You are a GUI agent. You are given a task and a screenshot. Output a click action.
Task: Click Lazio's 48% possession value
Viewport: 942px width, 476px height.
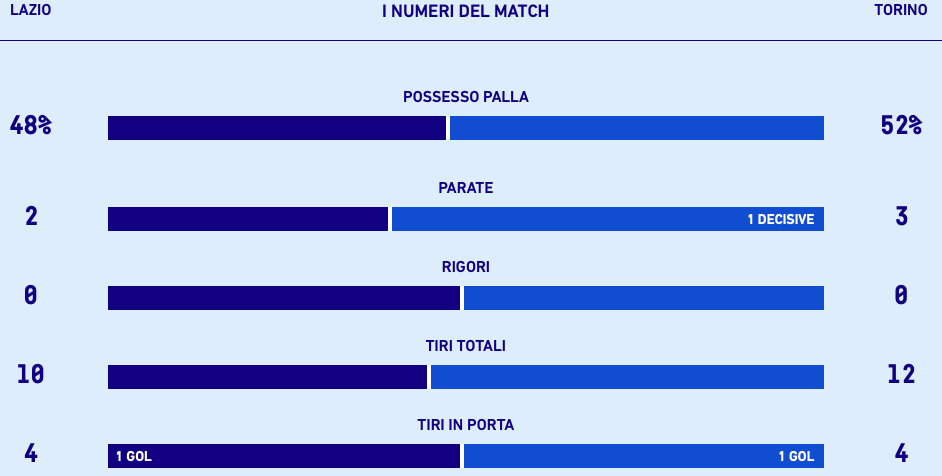coord(30,126)
